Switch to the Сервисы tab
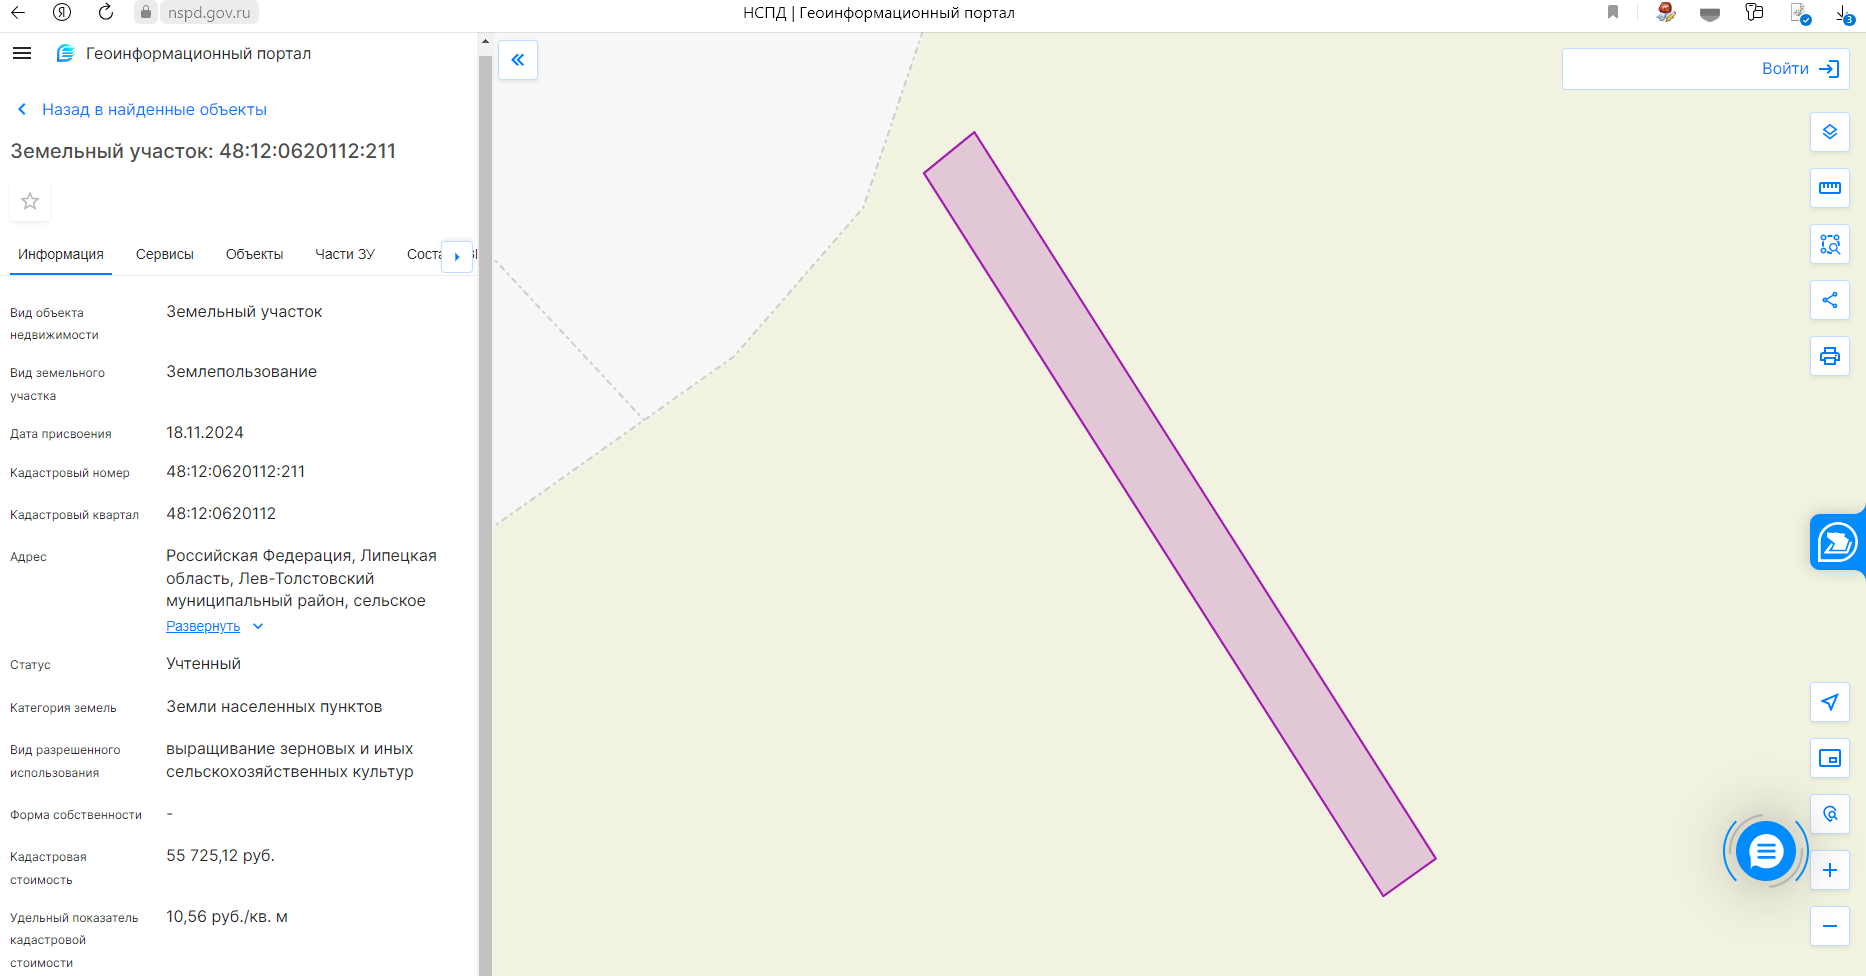The height and width of the screenshot is (976, 1866). pos(165,254)
